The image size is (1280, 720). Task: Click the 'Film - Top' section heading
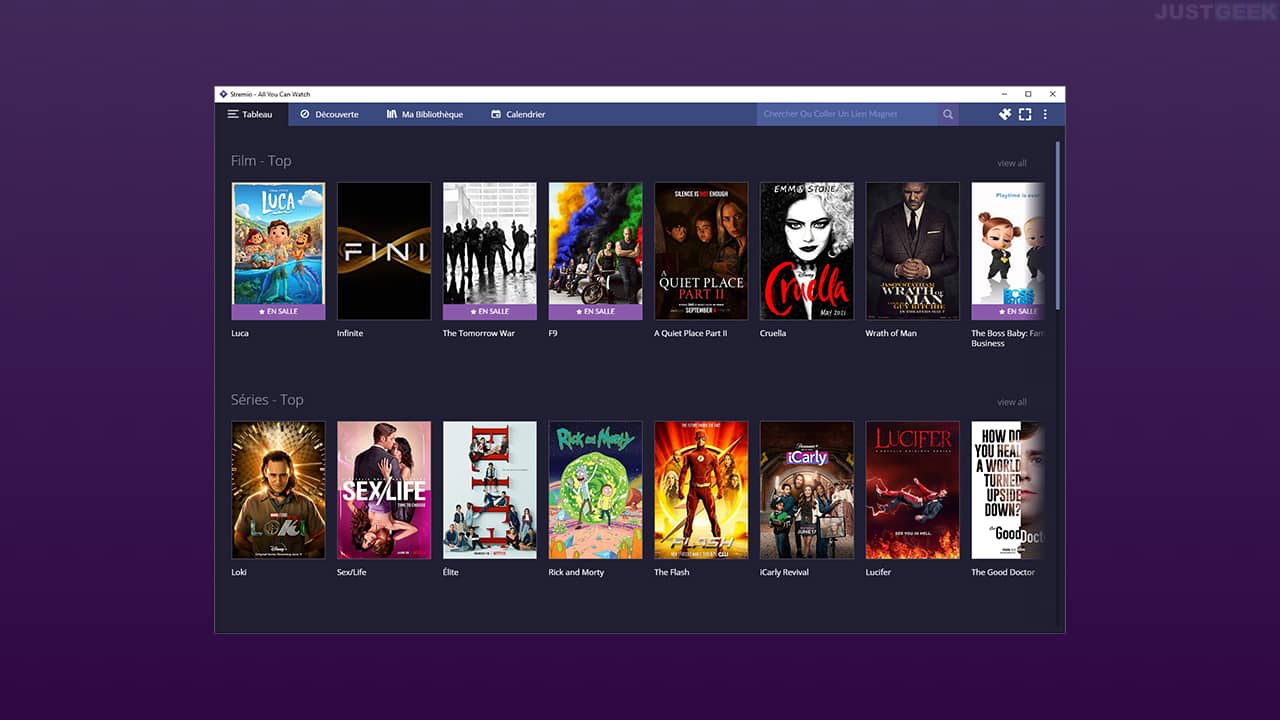(261, 161)
